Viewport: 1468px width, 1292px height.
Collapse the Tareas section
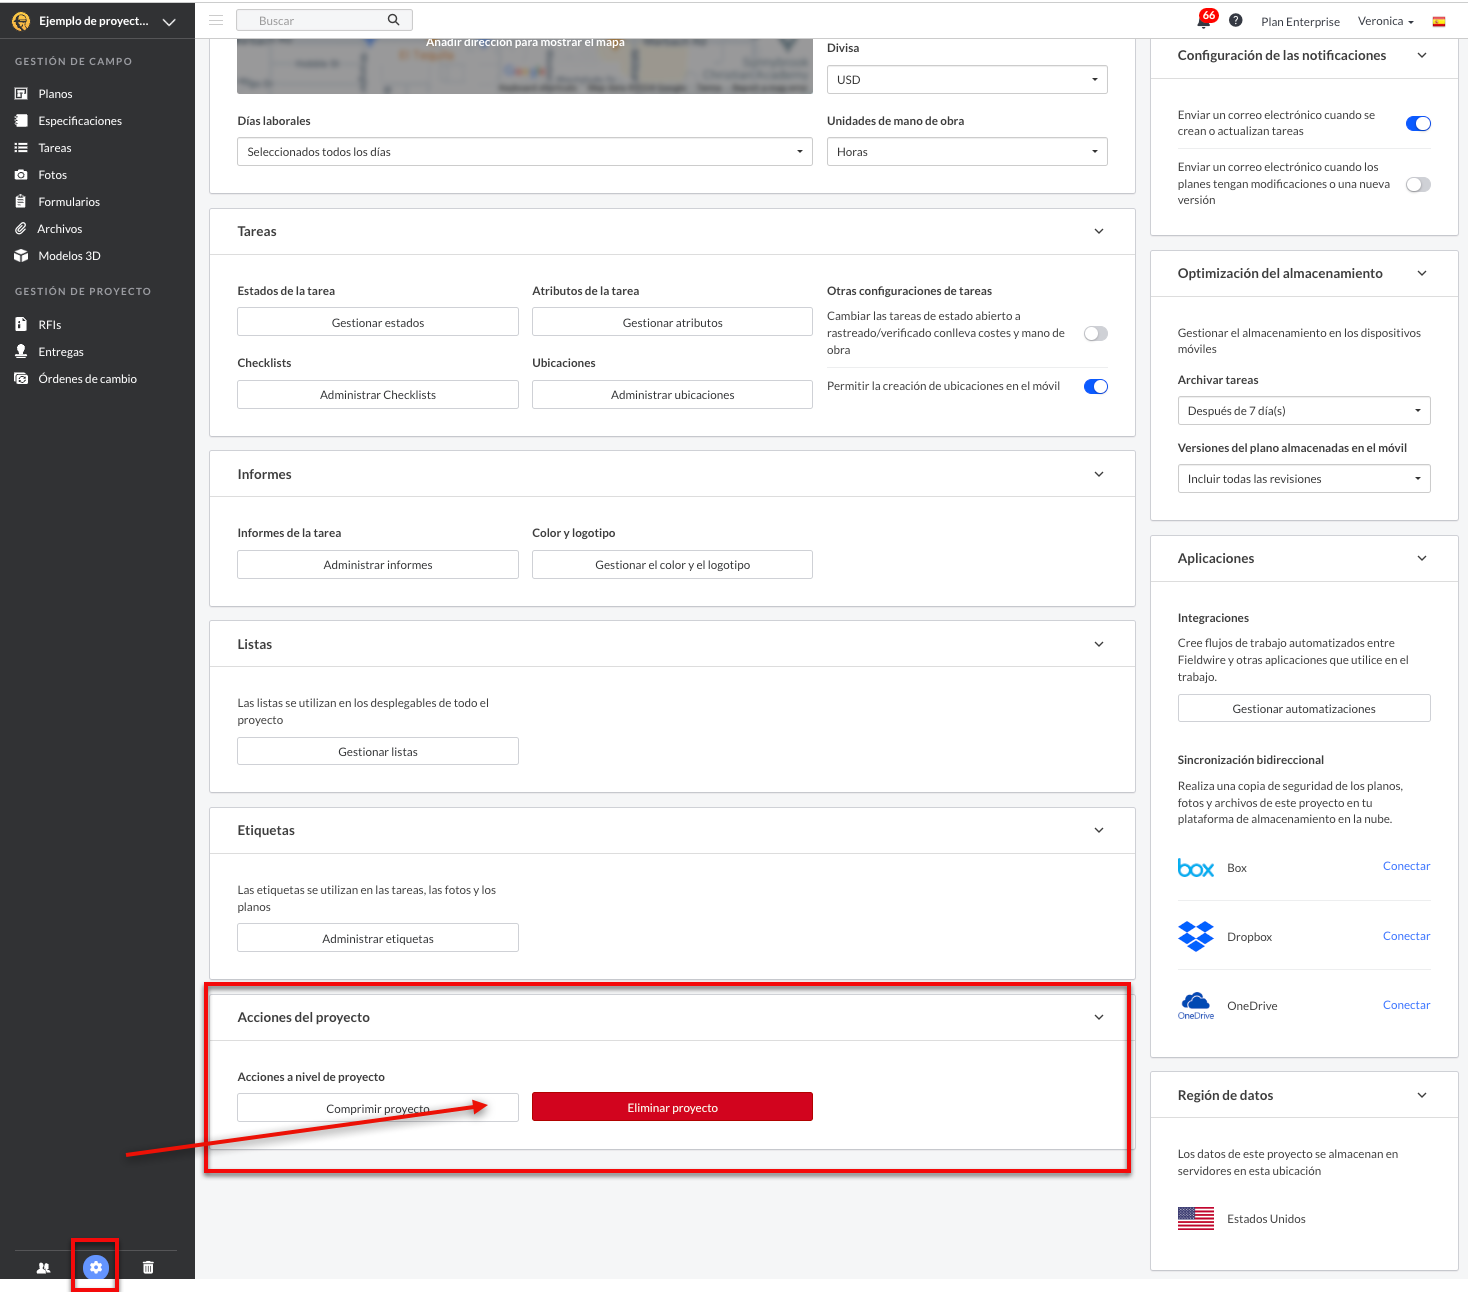click(1099, 231)
